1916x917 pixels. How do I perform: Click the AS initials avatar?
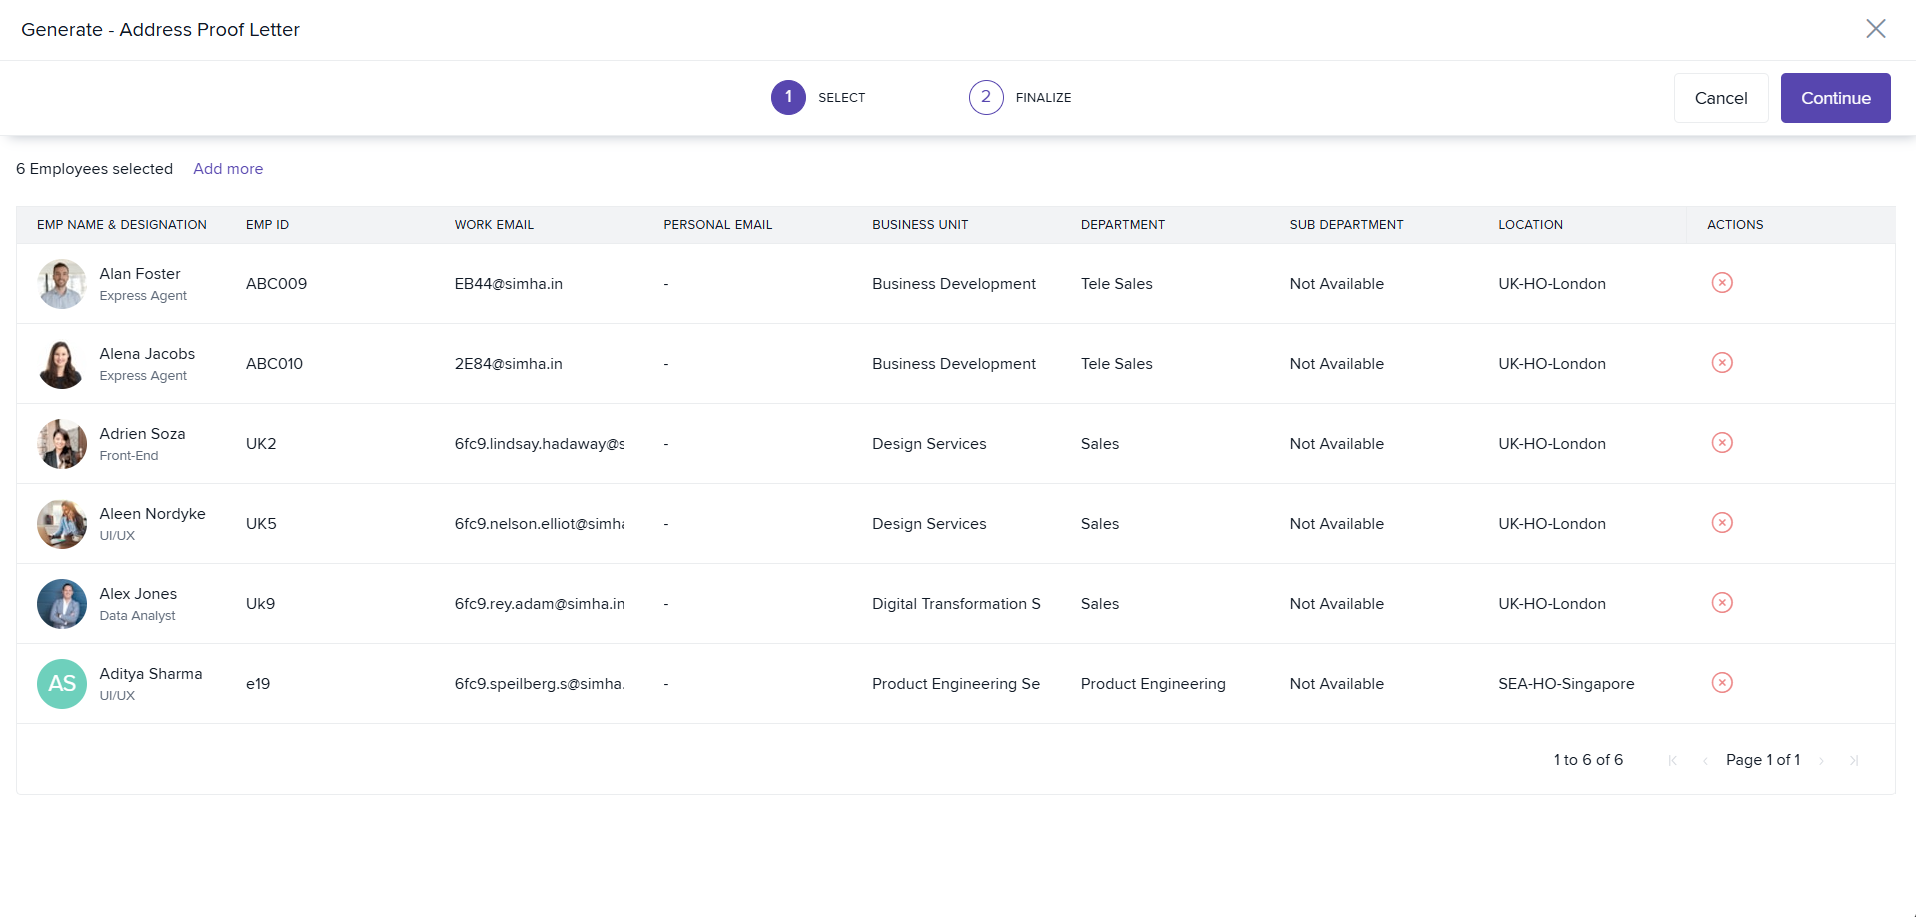point(62,684)
